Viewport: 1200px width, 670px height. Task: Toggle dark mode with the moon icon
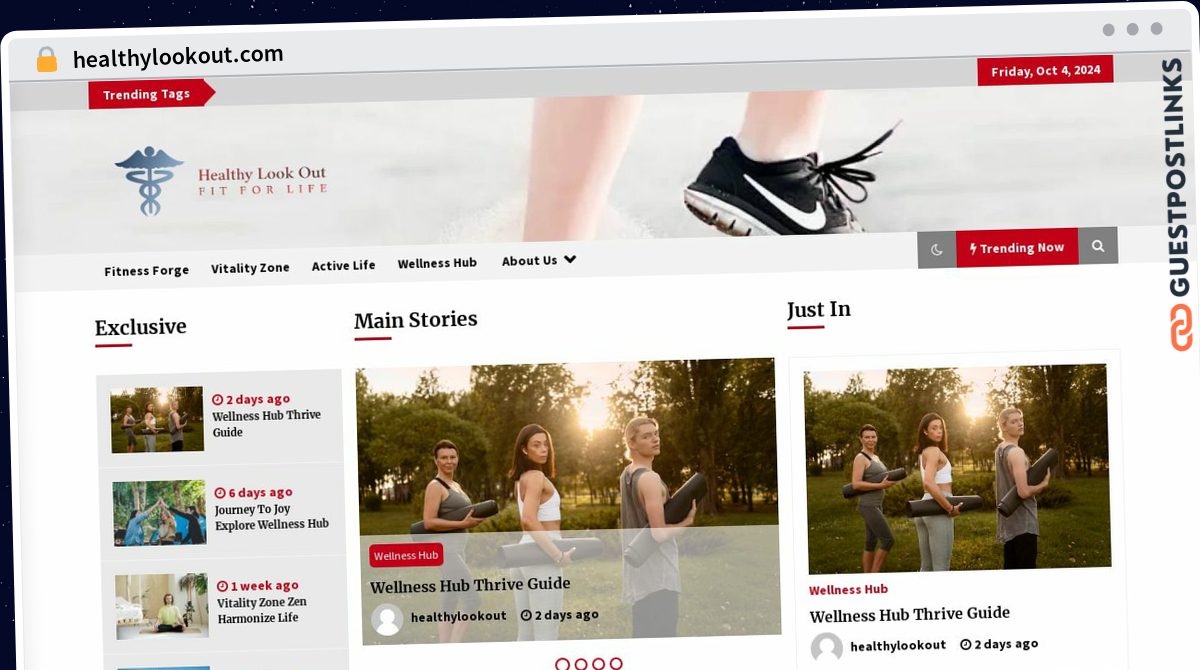(937, 249)
